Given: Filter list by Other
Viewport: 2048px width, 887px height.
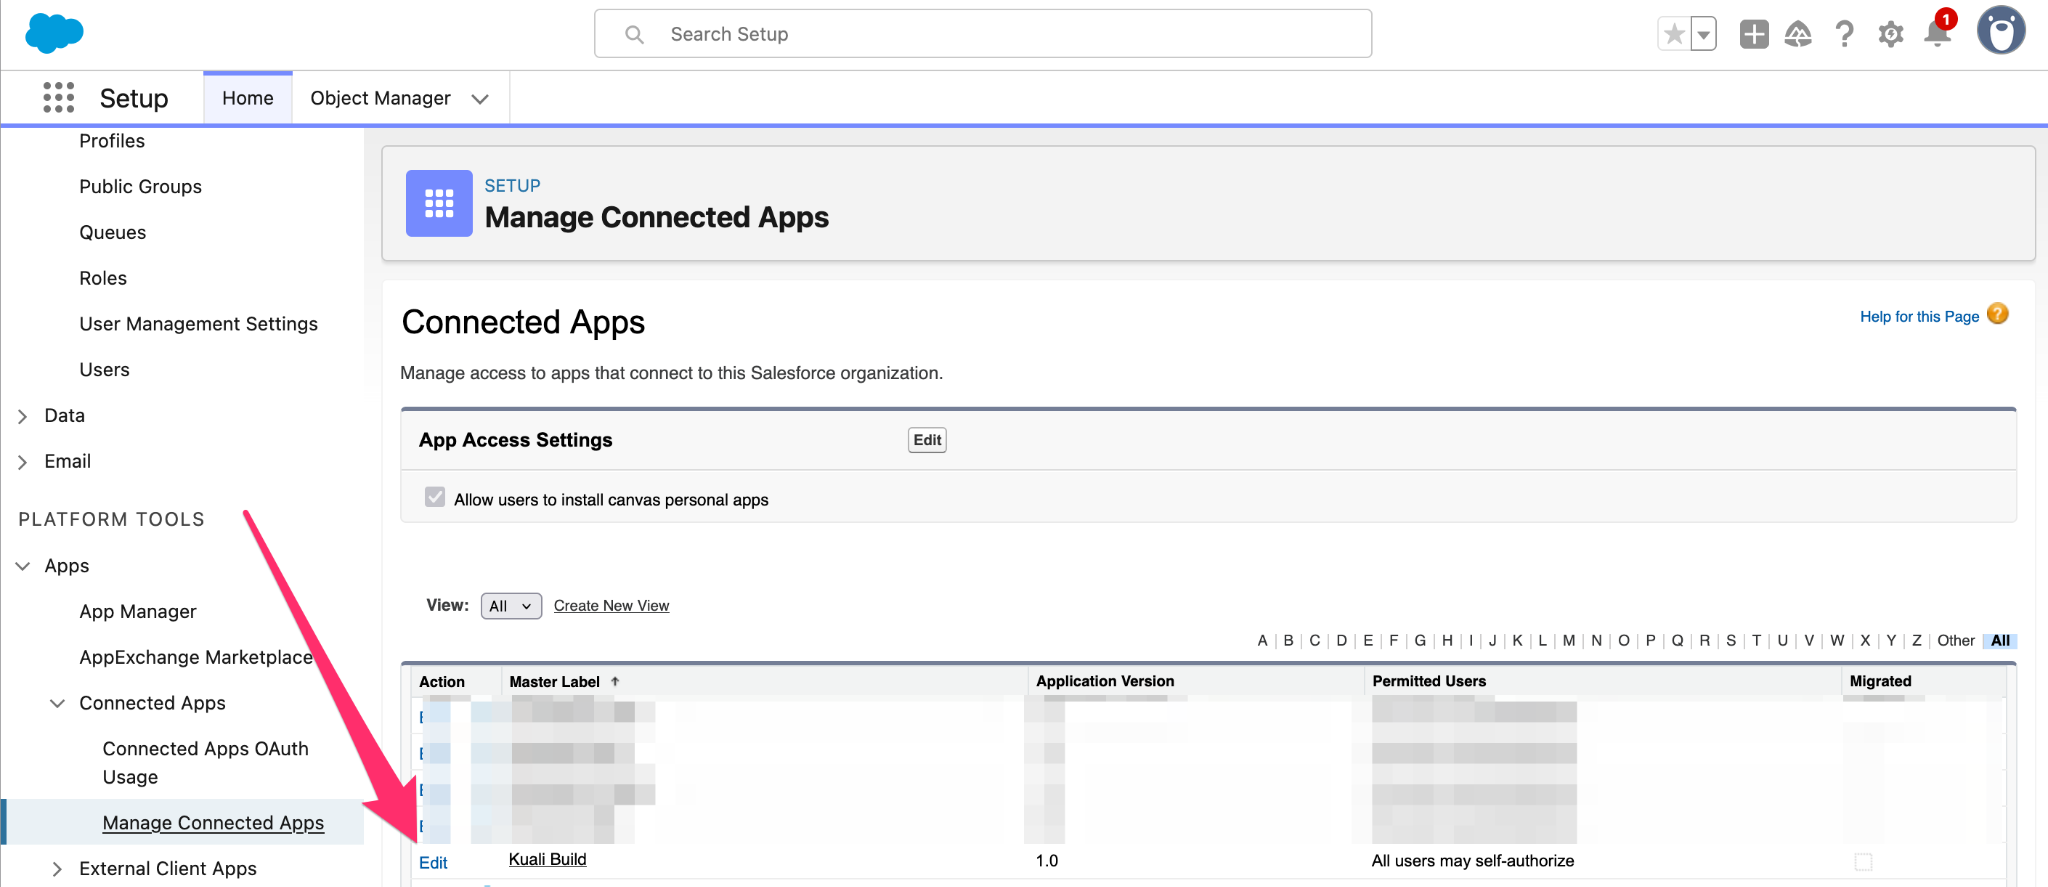Looking at the screenshot, I should coord(1956,641).
